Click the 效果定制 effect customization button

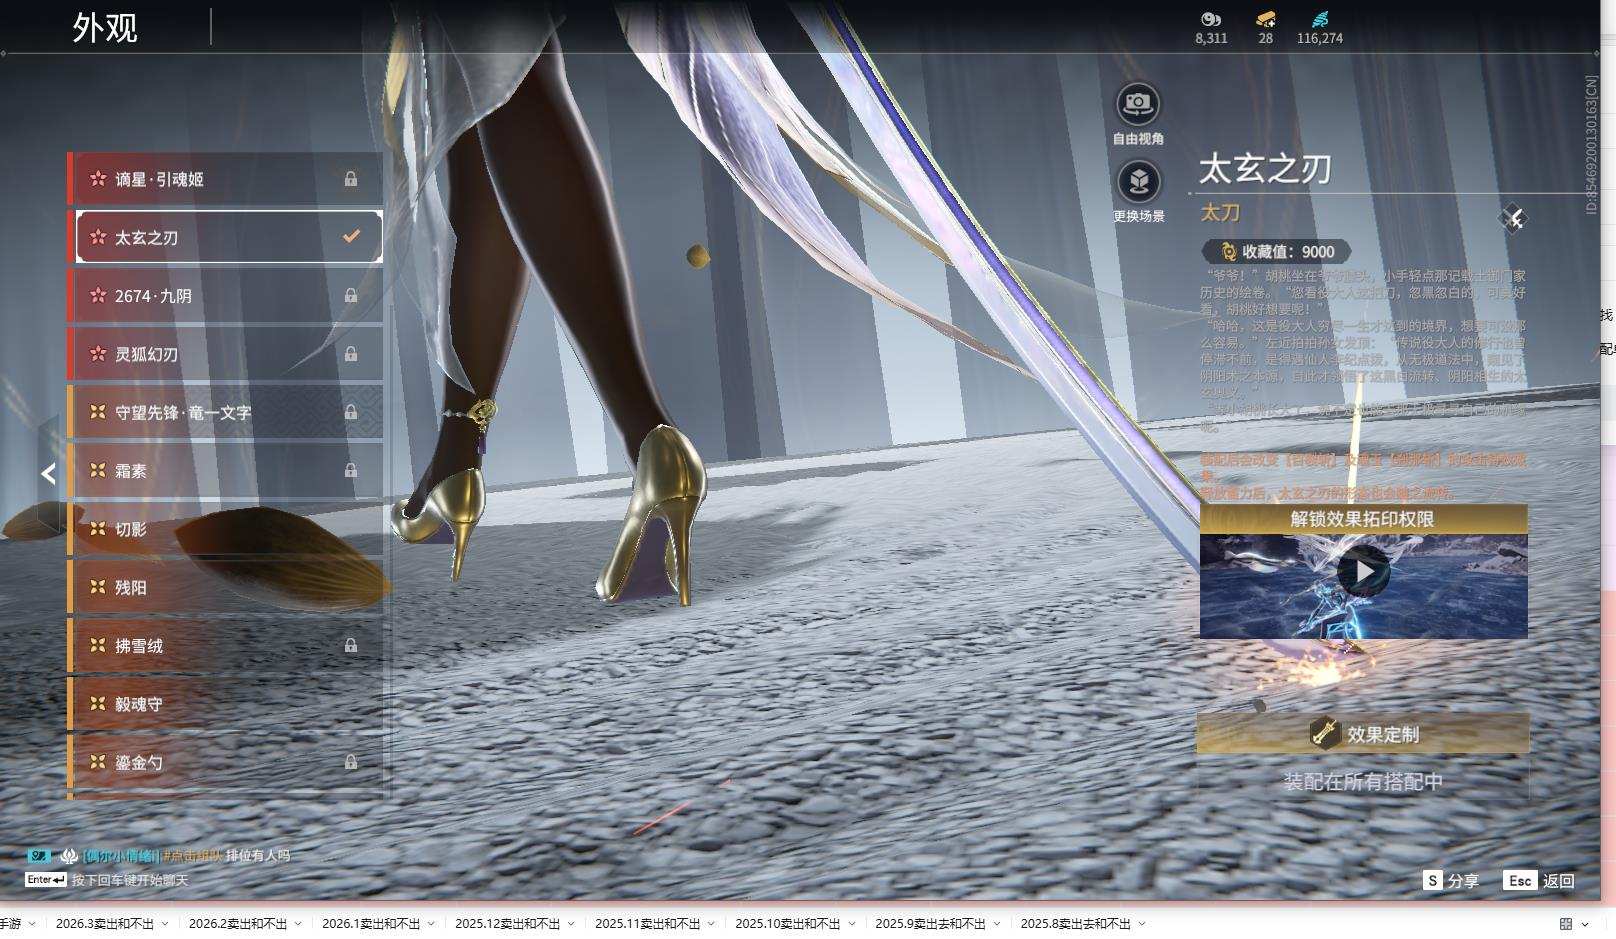coord(1363,734)
